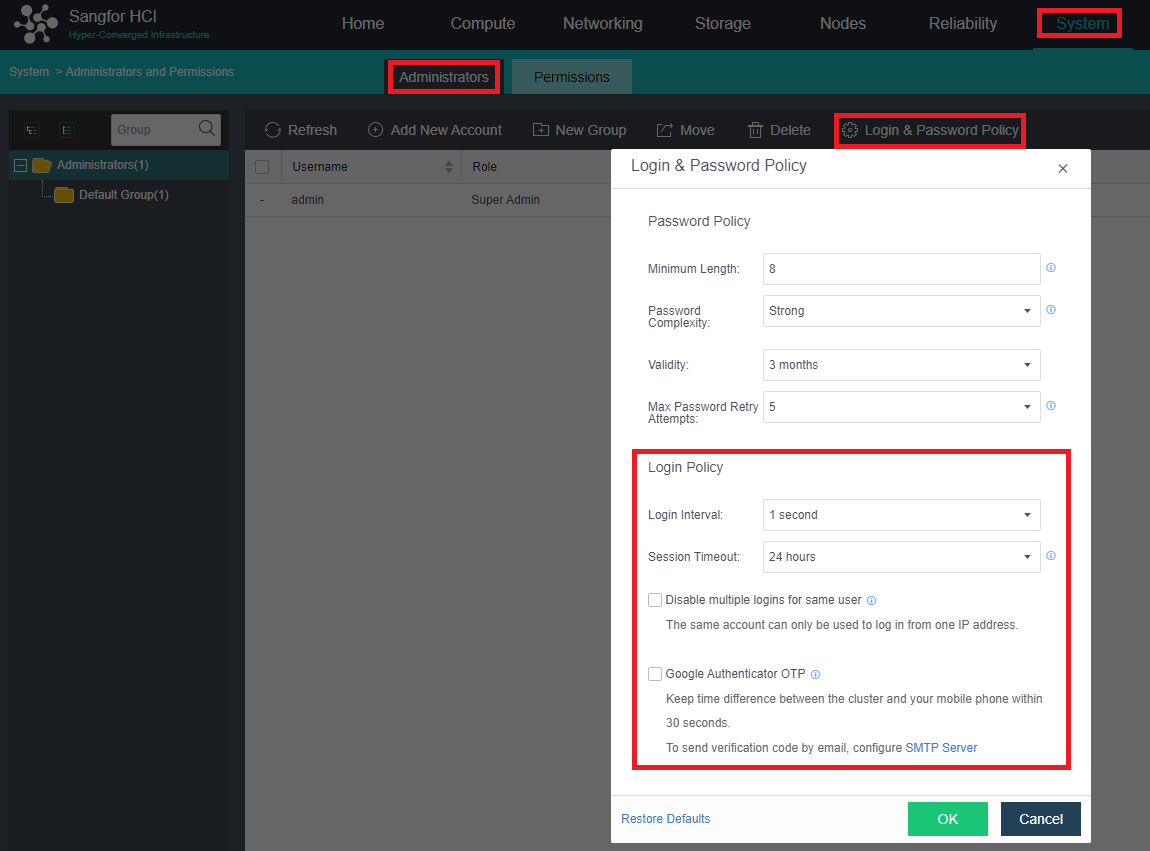Select Administrators(1) tree item label

coord(103,165)
